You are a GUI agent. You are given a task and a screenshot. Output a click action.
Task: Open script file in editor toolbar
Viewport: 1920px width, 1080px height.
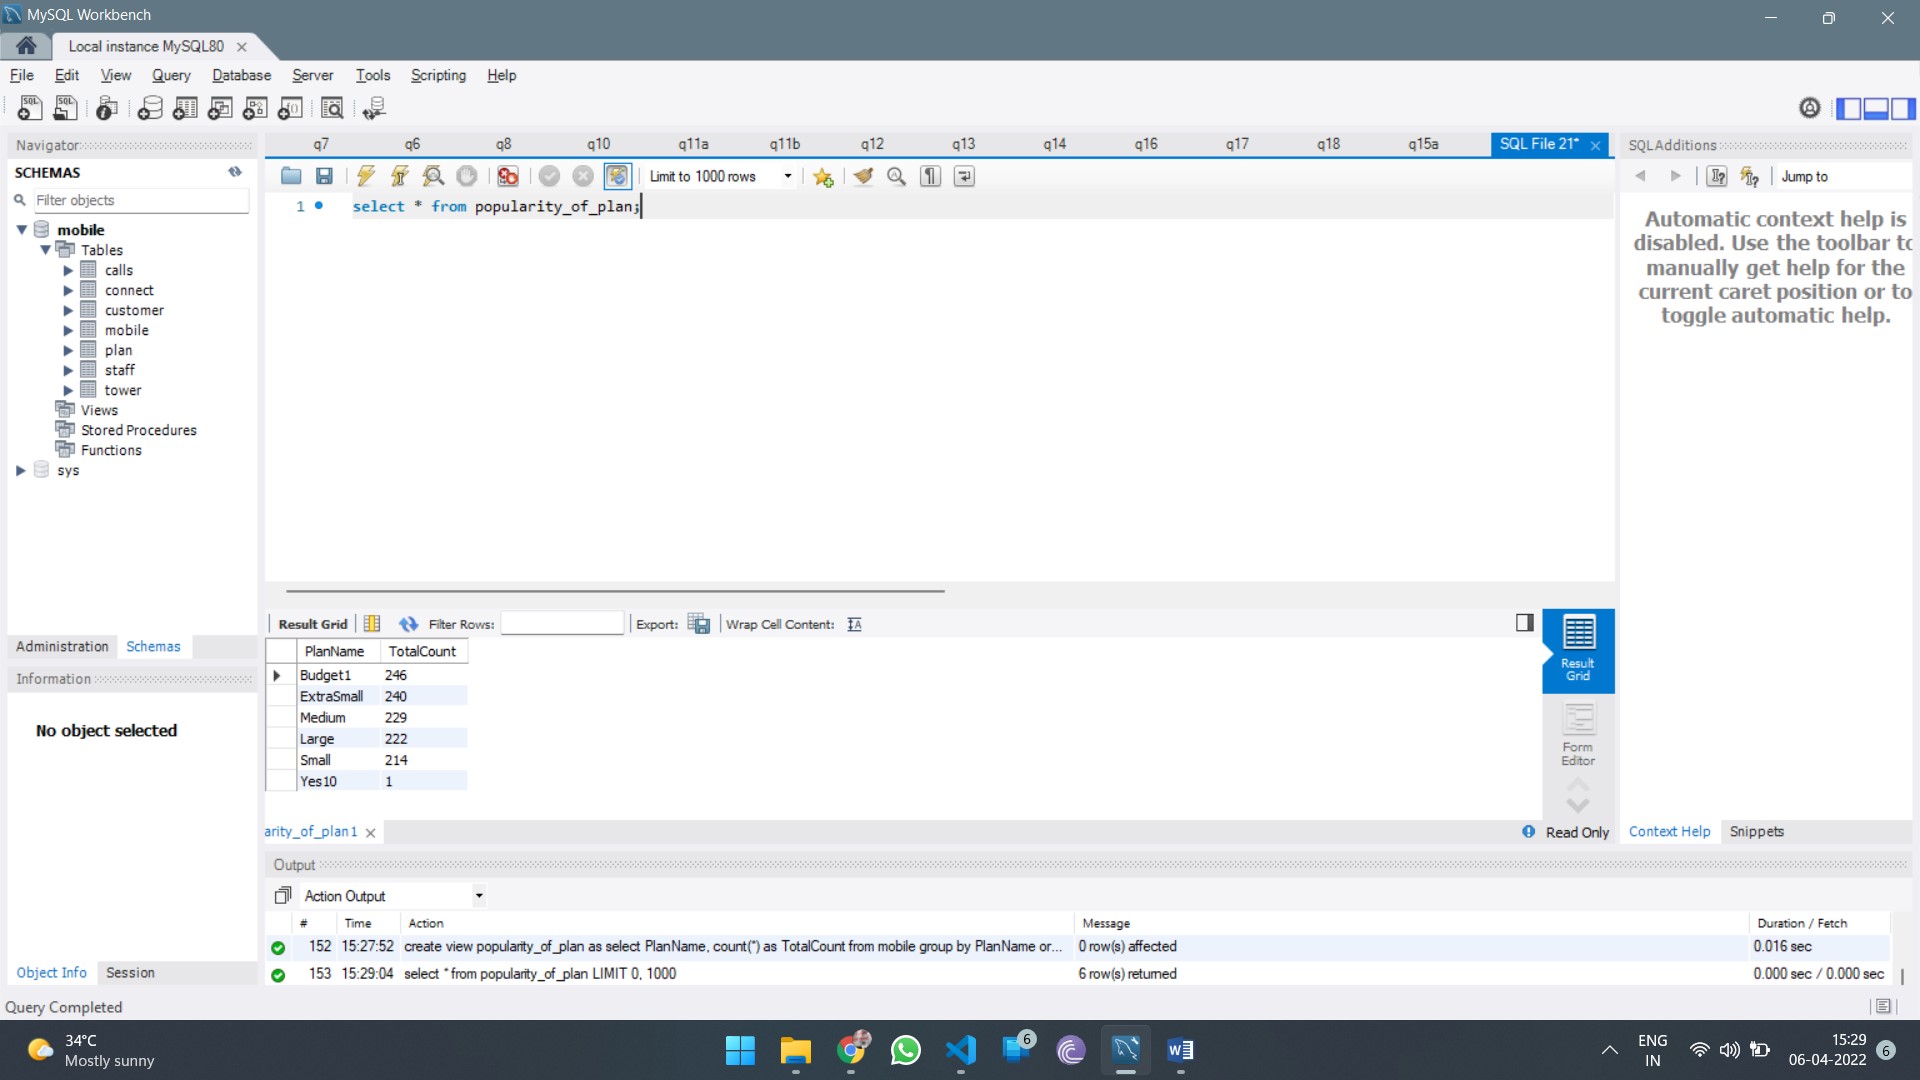[291, 176]
